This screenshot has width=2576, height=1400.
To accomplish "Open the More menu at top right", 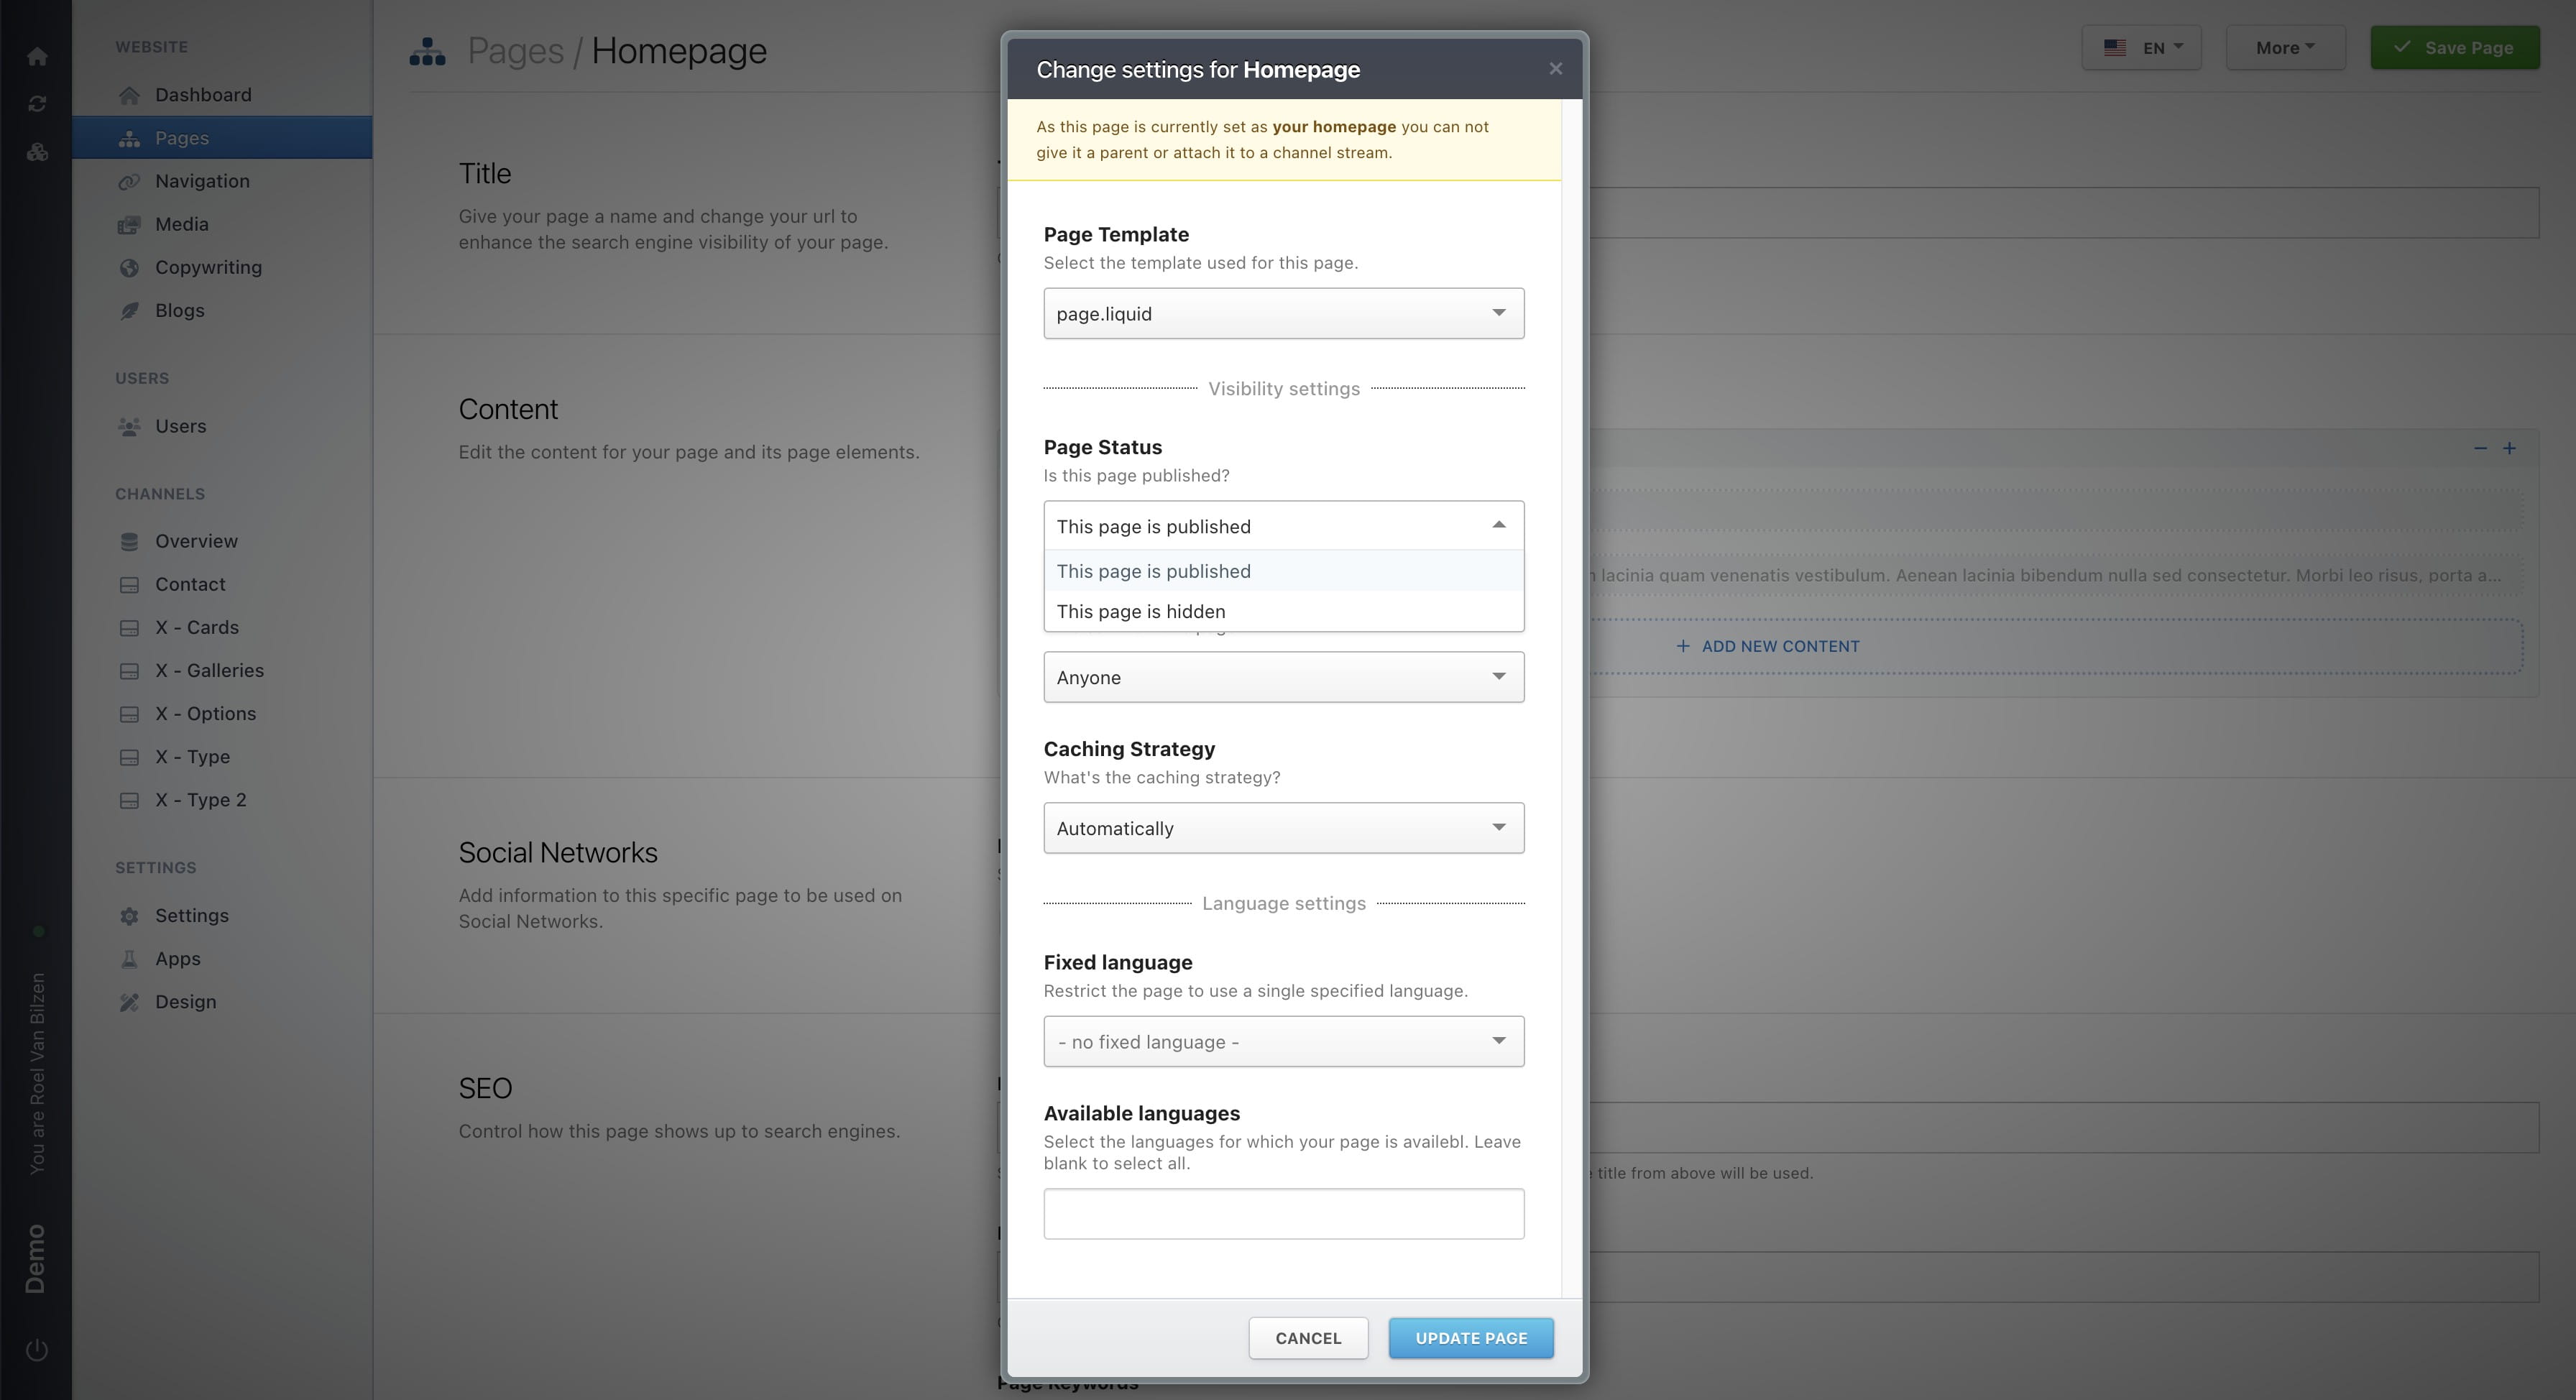I will (x=2286, y=47).
